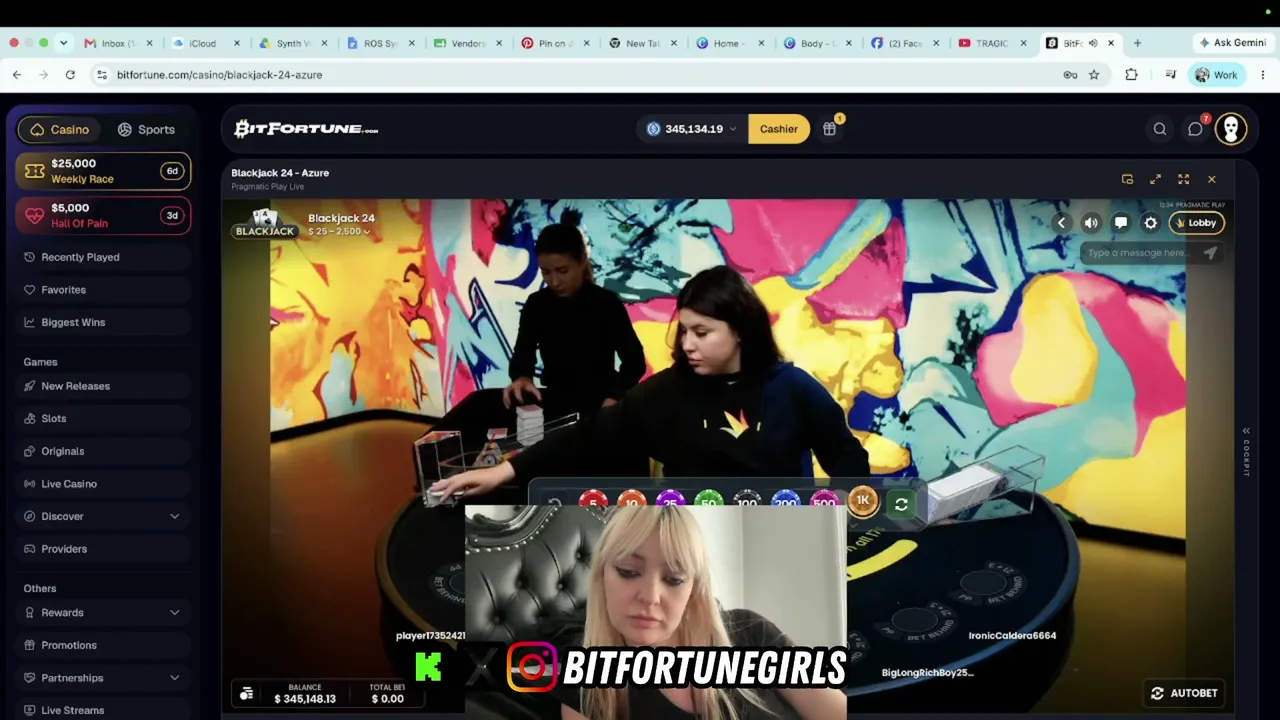Open the user profile avatar
The height and width of the screenshot is (720, 1280).
1231,129
